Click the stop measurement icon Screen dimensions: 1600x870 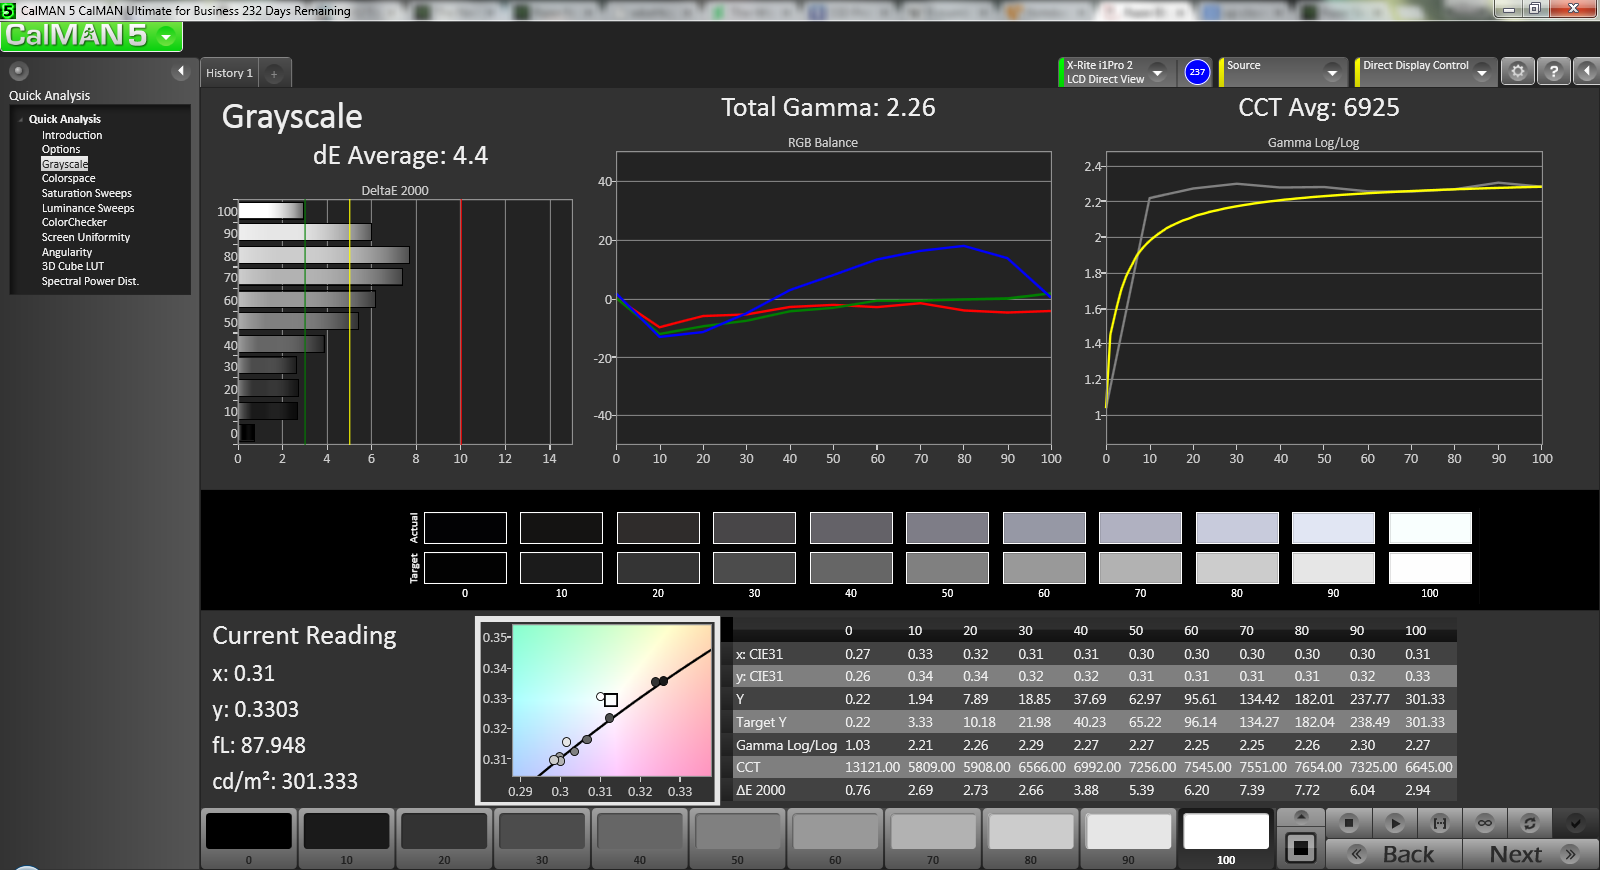click(x=1348, y=823)
